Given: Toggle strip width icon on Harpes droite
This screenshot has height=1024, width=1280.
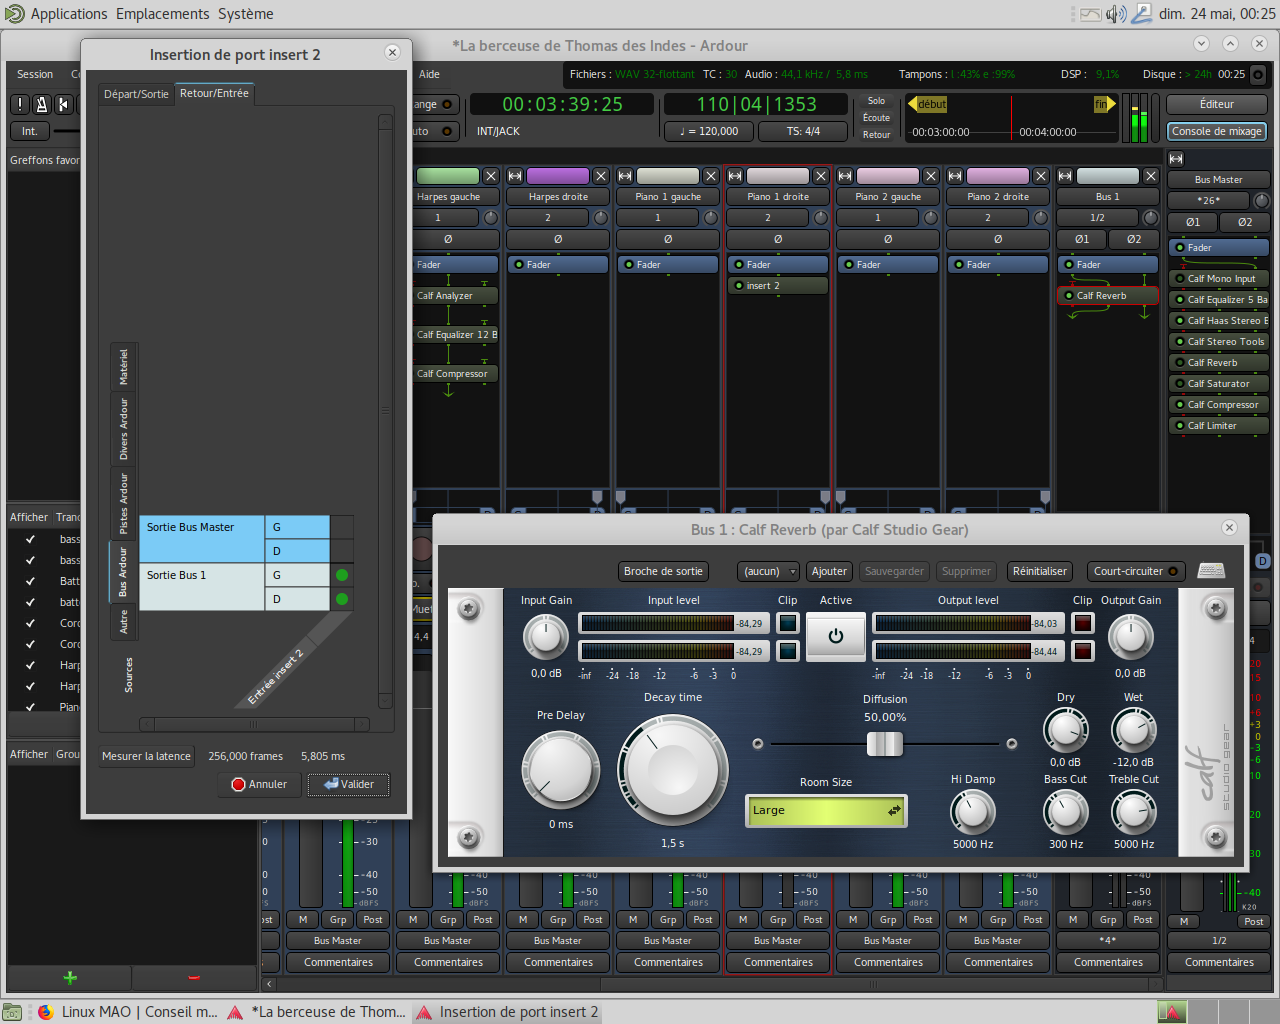Looking at the screenshot, I should tap(515, 176).
